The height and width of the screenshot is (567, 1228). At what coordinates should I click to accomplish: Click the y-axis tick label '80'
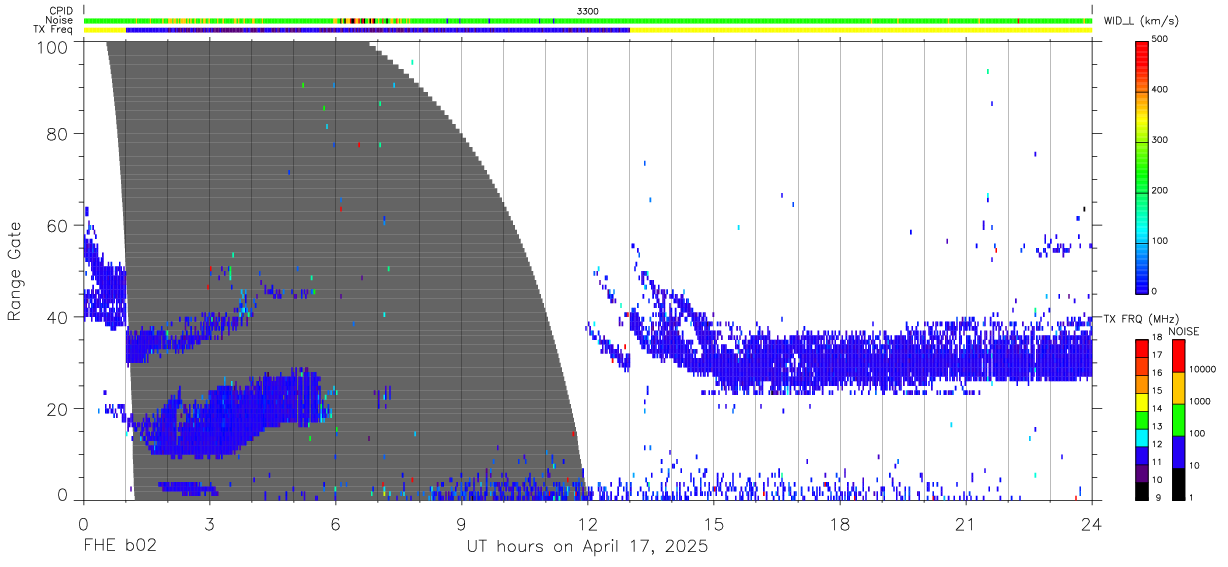point(59,133)
